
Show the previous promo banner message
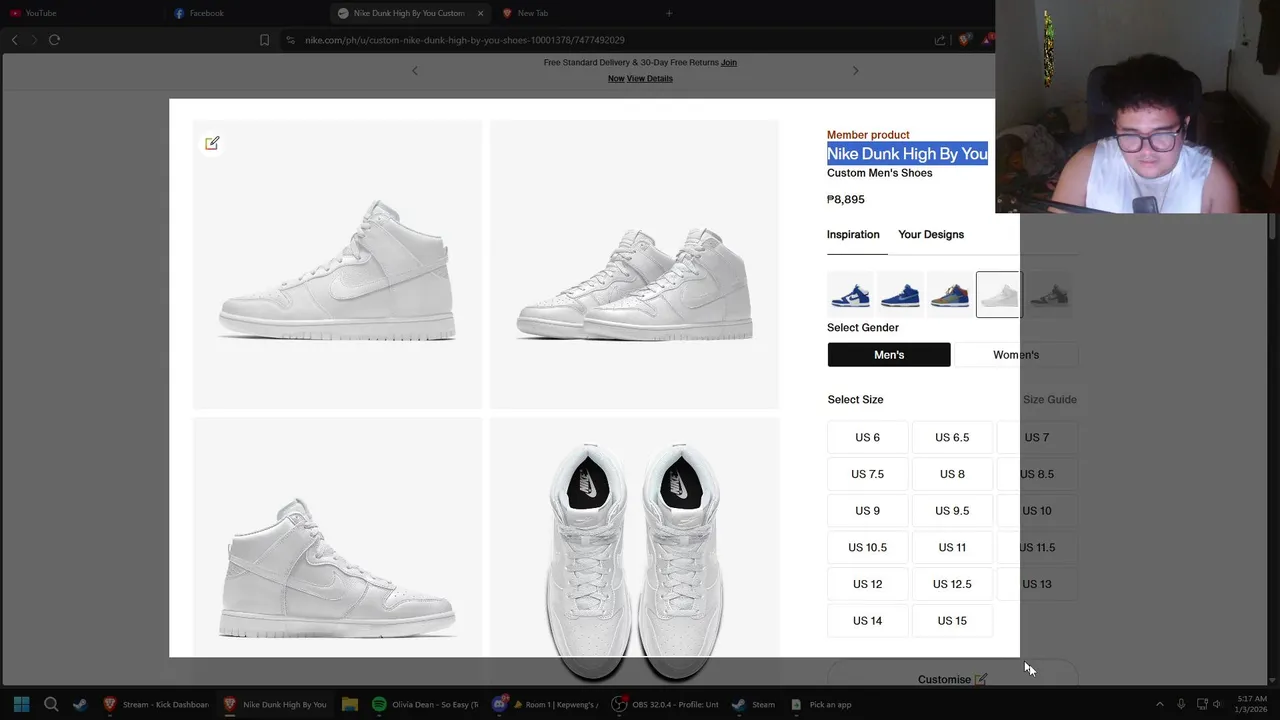pos(415,70)
